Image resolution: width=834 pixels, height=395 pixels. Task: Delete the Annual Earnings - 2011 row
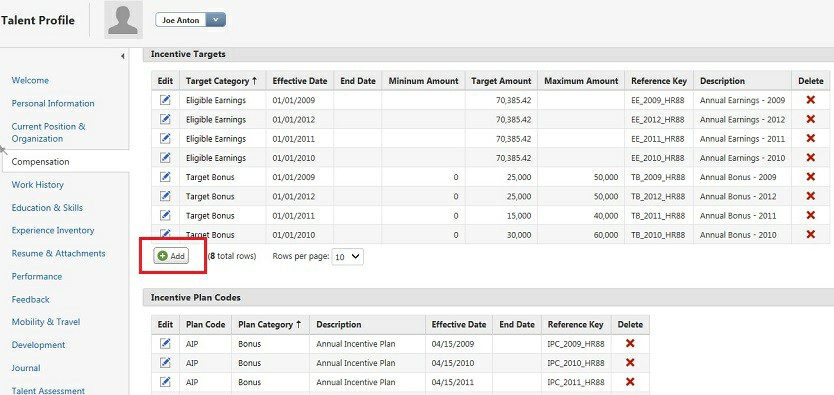point(811,138)
